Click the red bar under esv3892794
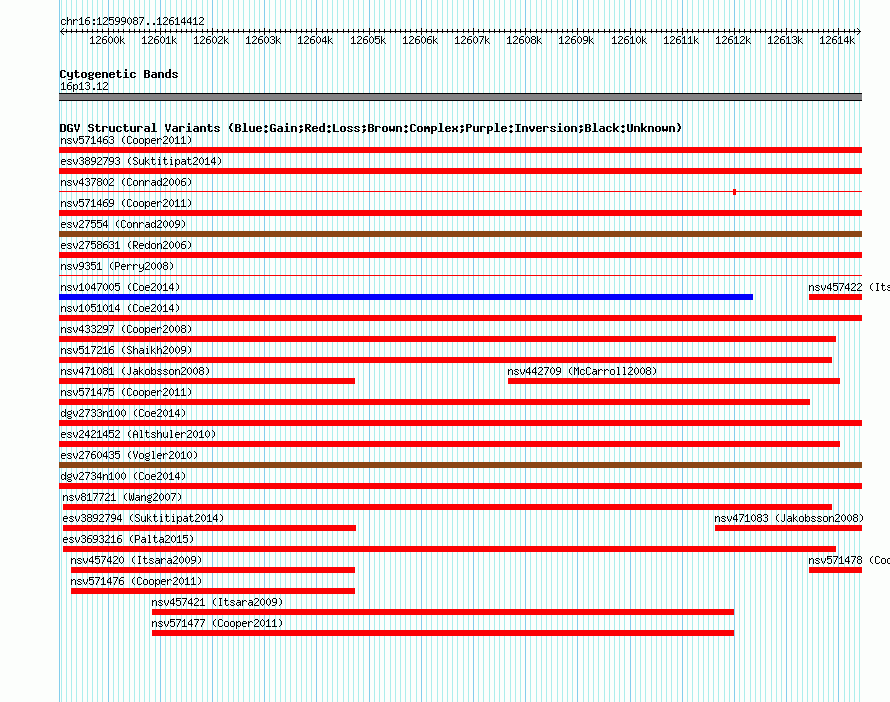The image size is (890, 702). (209, 528)
